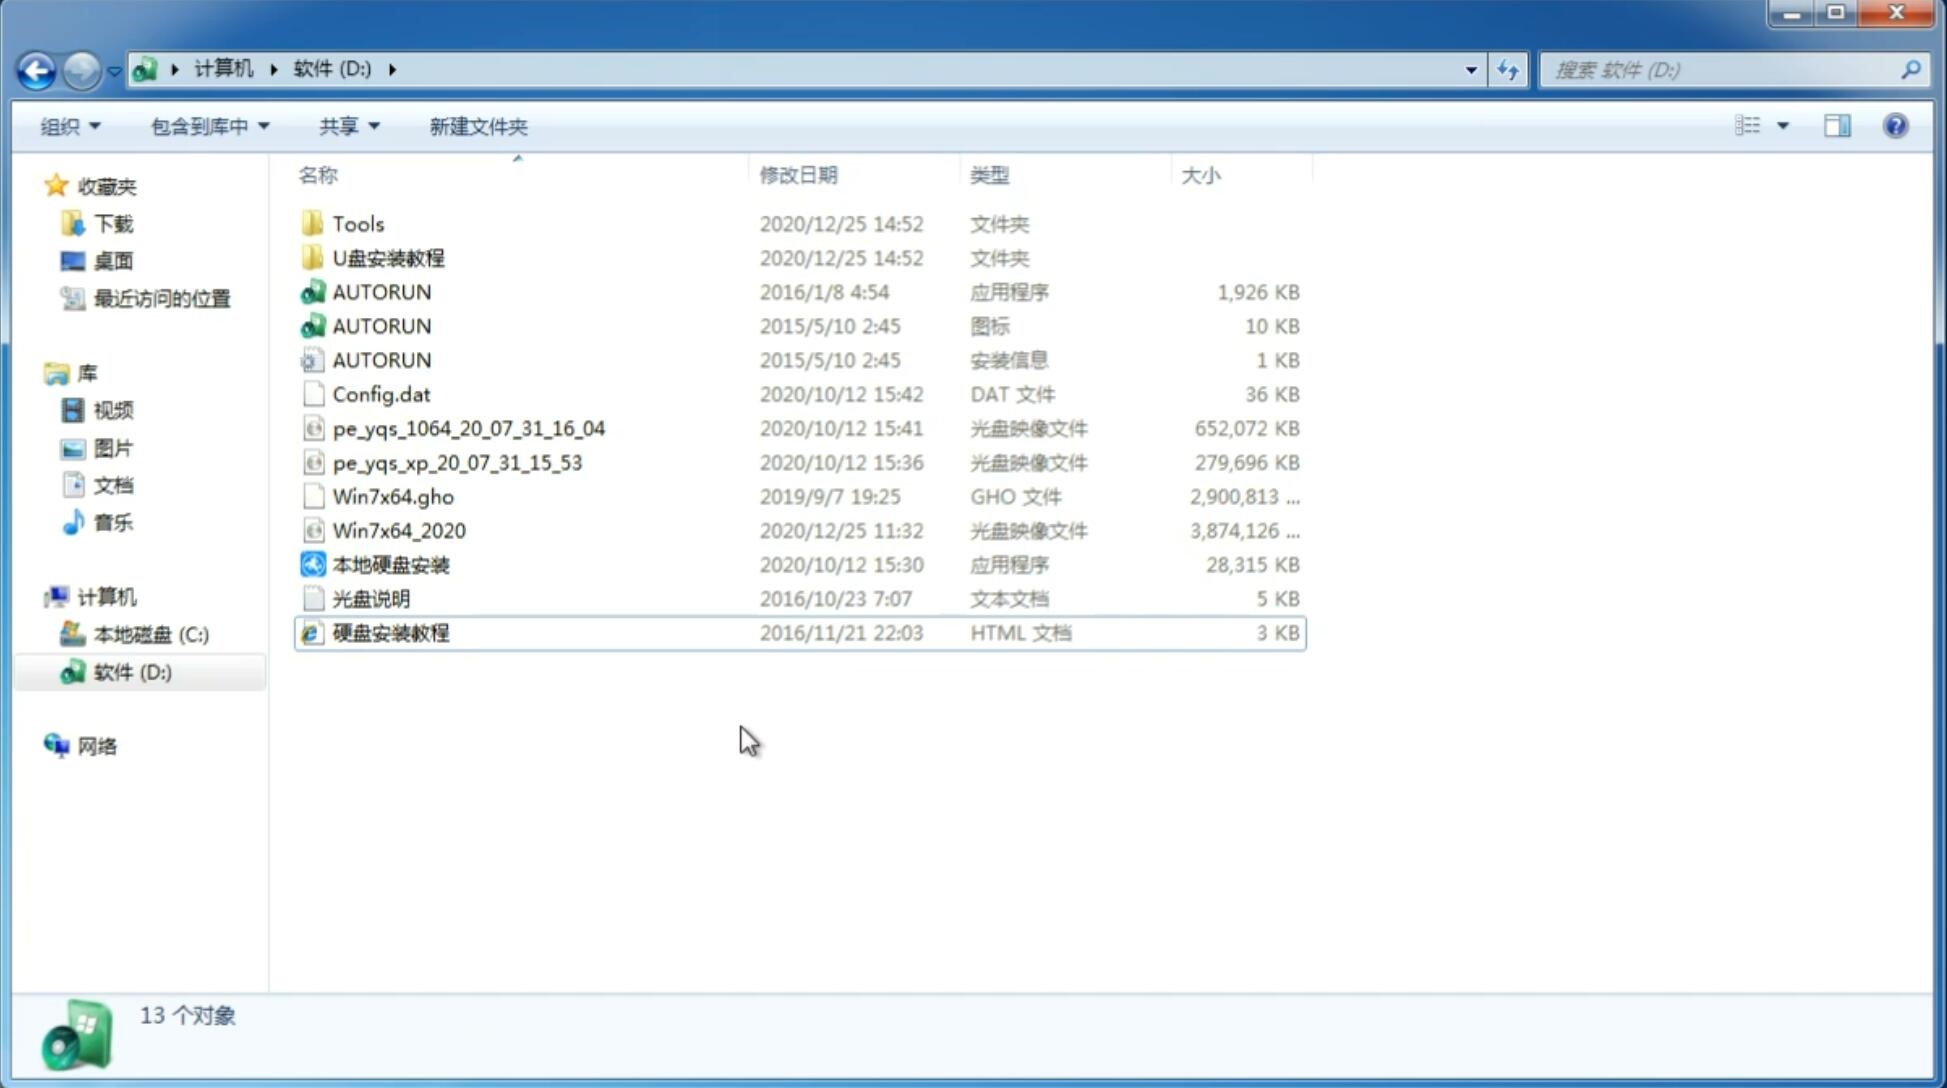
Task: Click 新建文件夹 button in toolbar
Action: pyautogui.click(x=479, y=126)
